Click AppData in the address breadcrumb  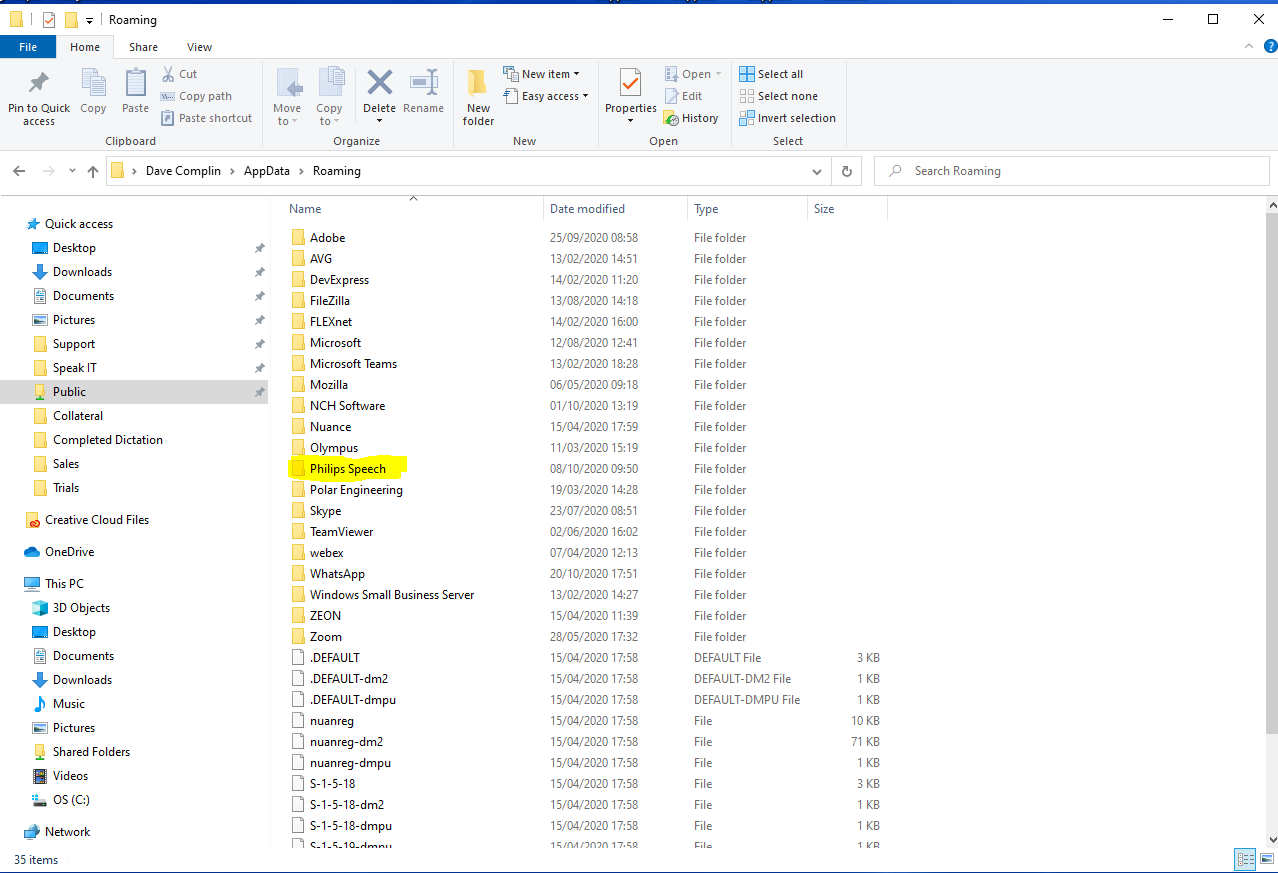tap(266, 171)
